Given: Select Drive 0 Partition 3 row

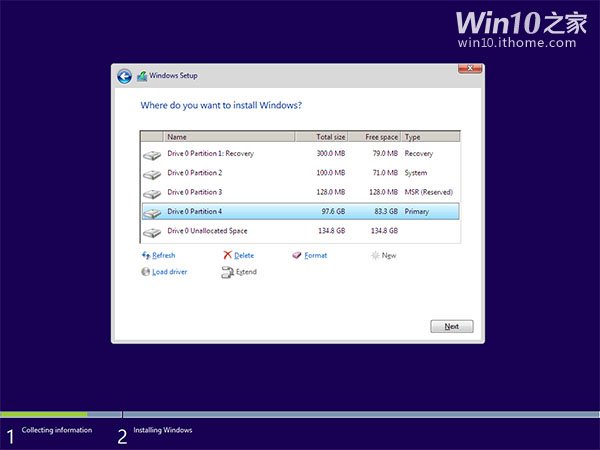Looking at the screenshot, I should coord(300,192).
